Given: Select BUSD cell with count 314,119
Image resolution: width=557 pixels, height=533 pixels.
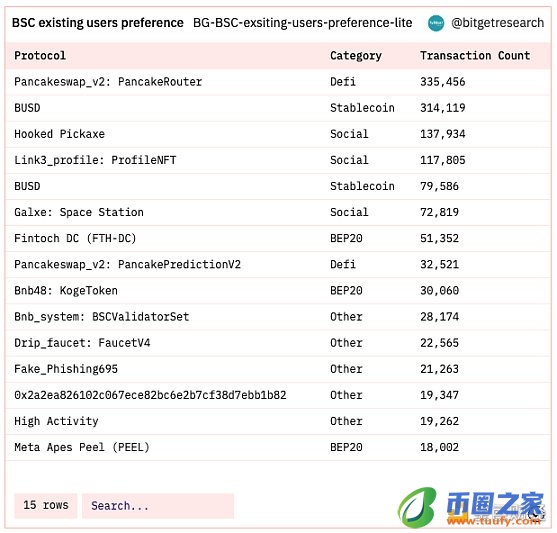Looking at the screenshot, I should 27,108.
